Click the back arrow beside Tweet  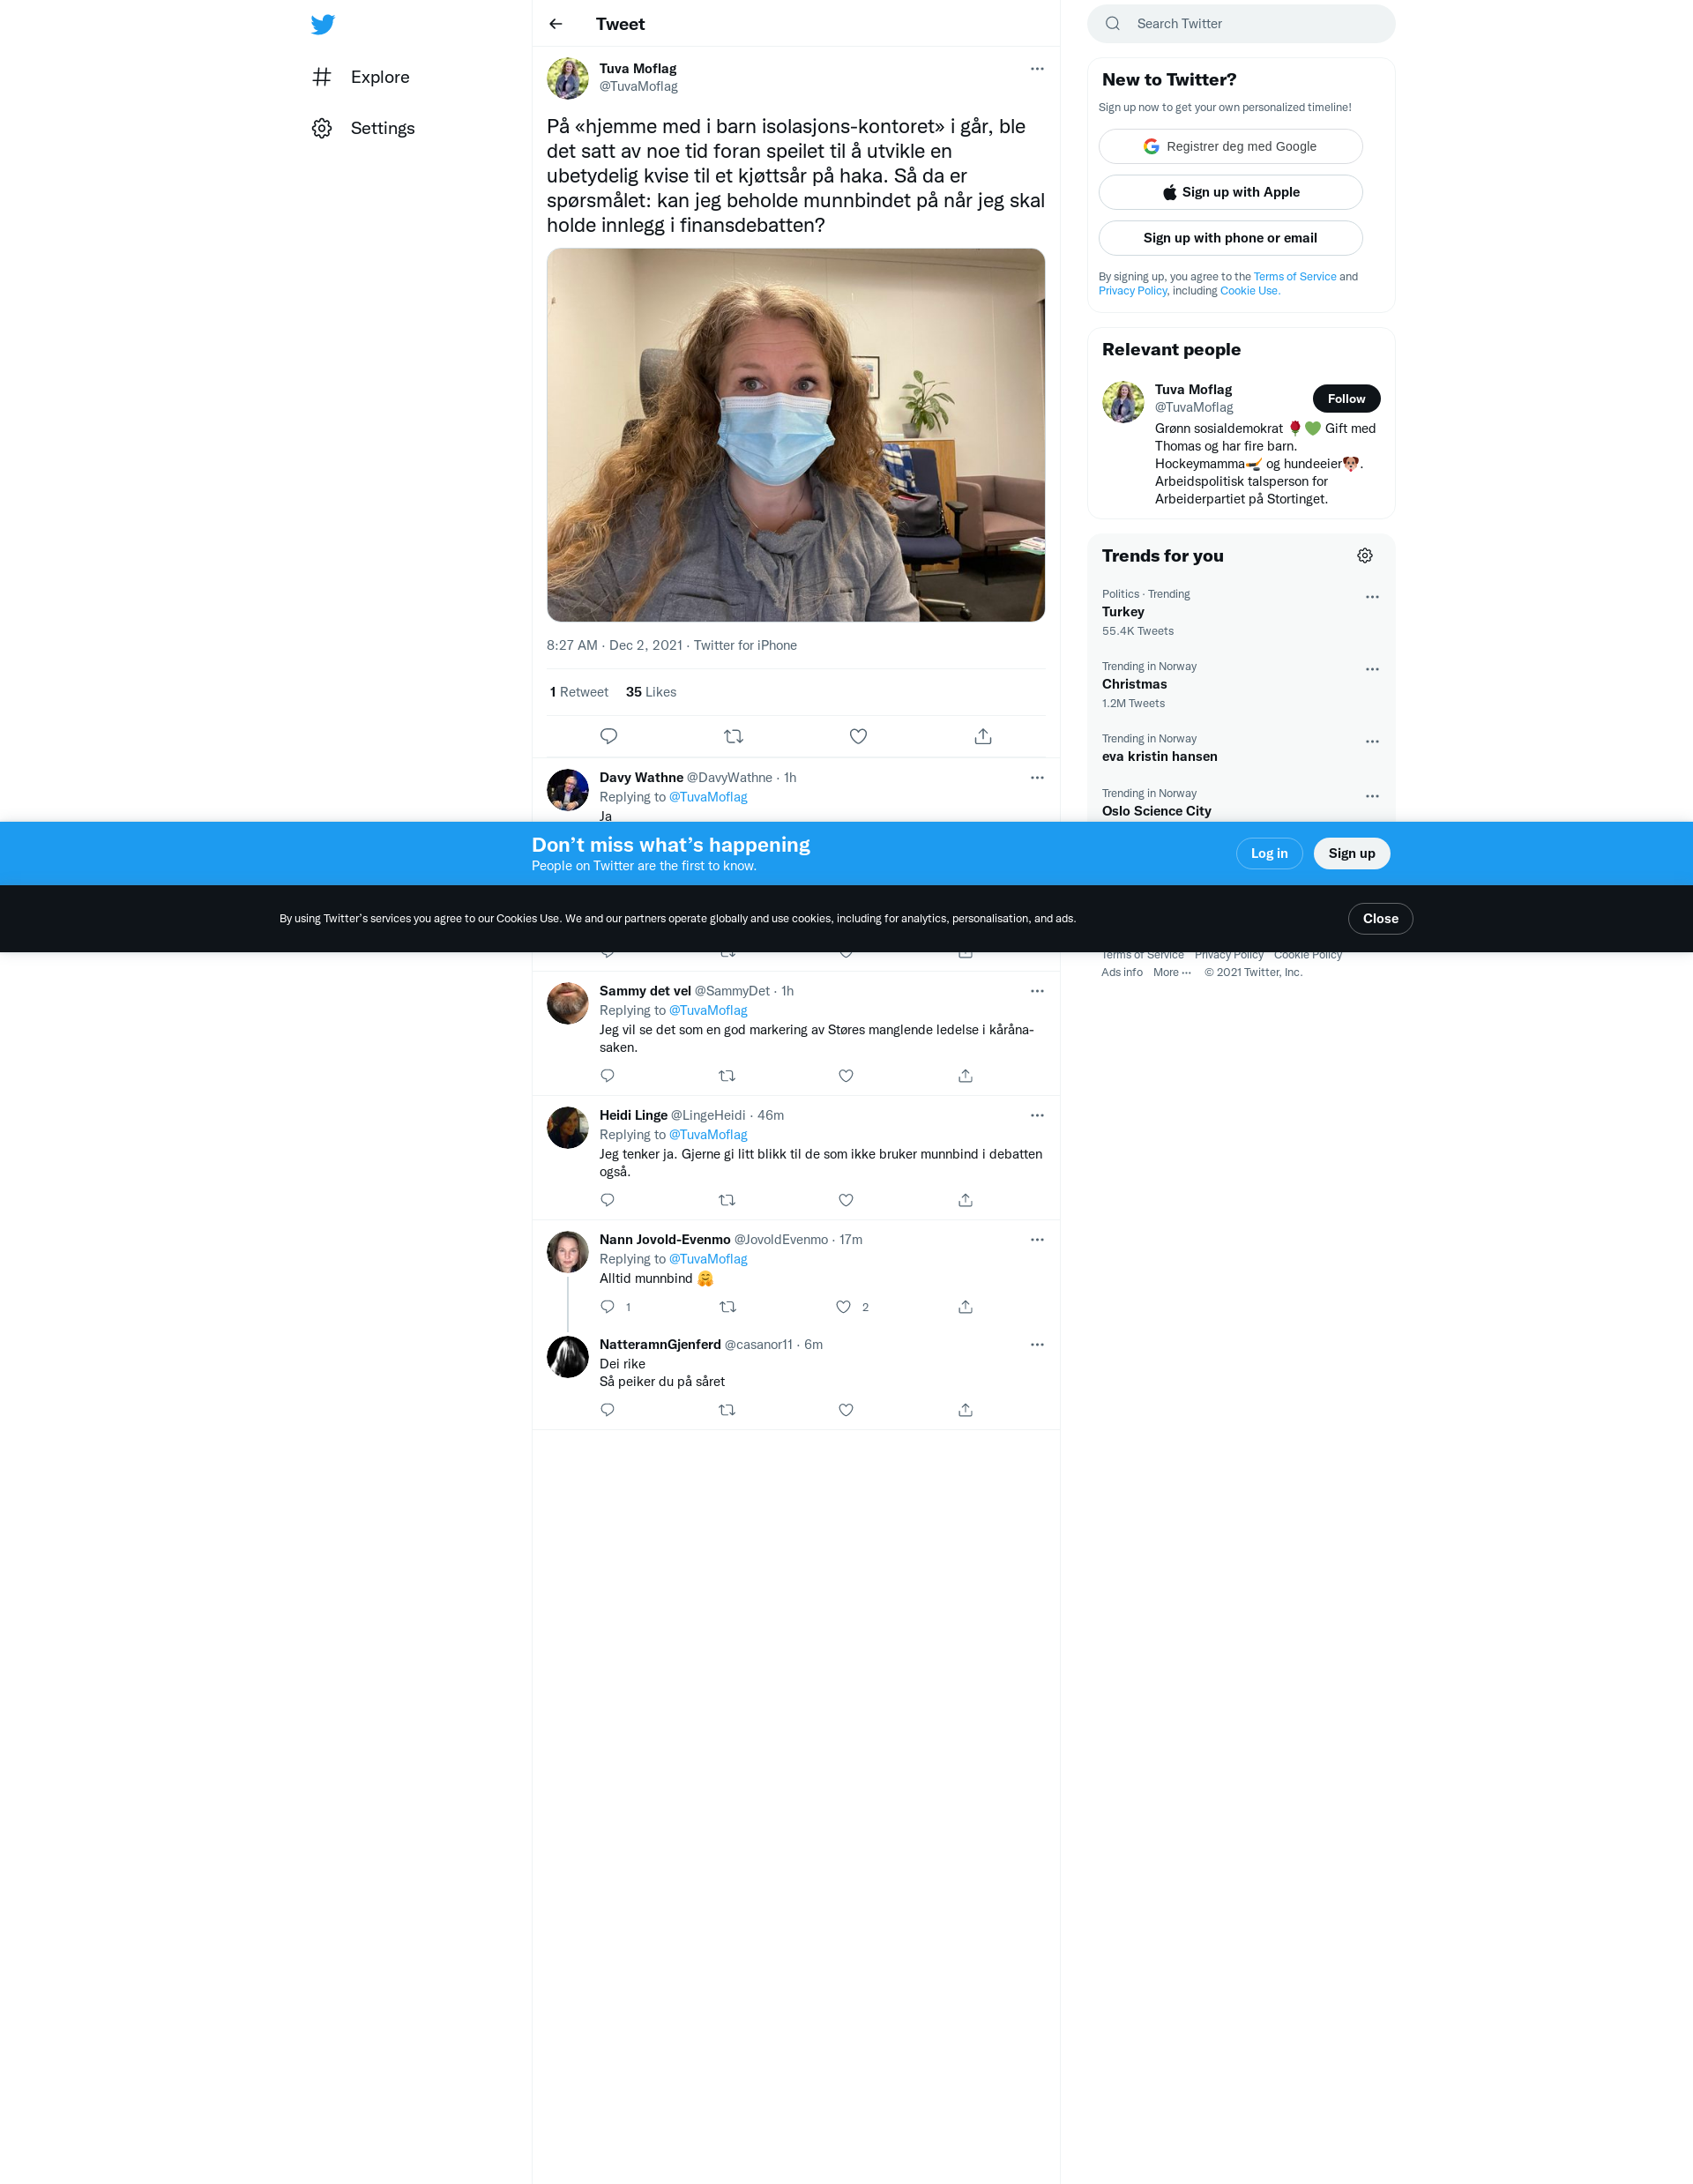click(556, 24)
